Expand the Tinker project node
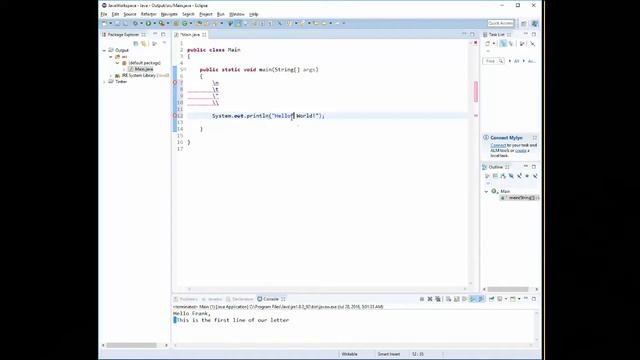Viewport: 640px width, 360px height. tap(104, 82)
